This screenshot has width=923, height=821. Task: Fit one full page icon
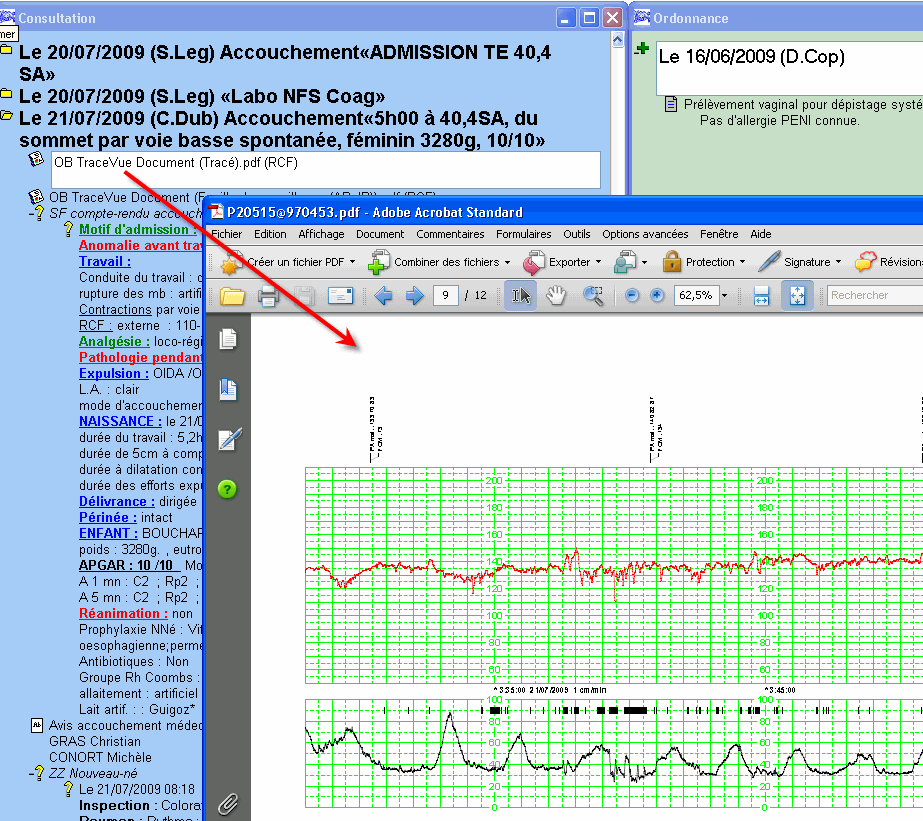[797, 295]
